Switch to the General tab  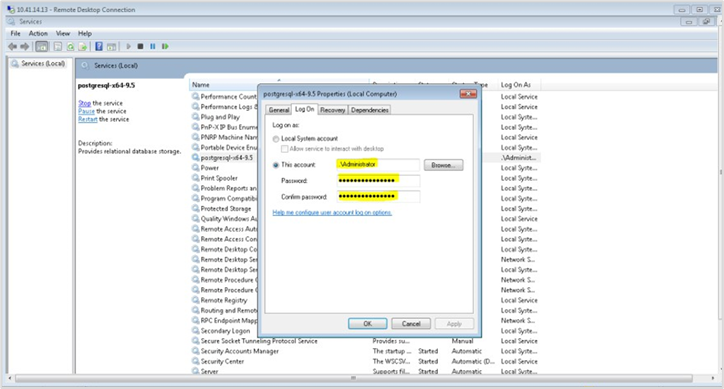click(x=278, y=110)
